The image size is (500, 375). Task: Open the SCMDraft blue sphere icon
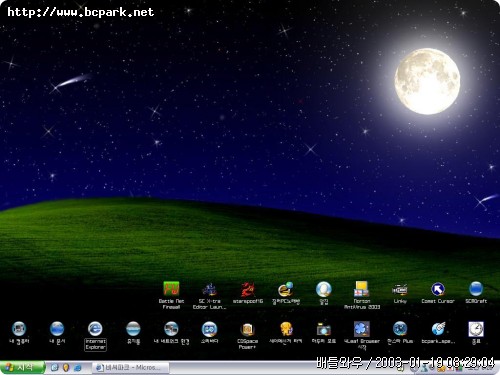476,289
